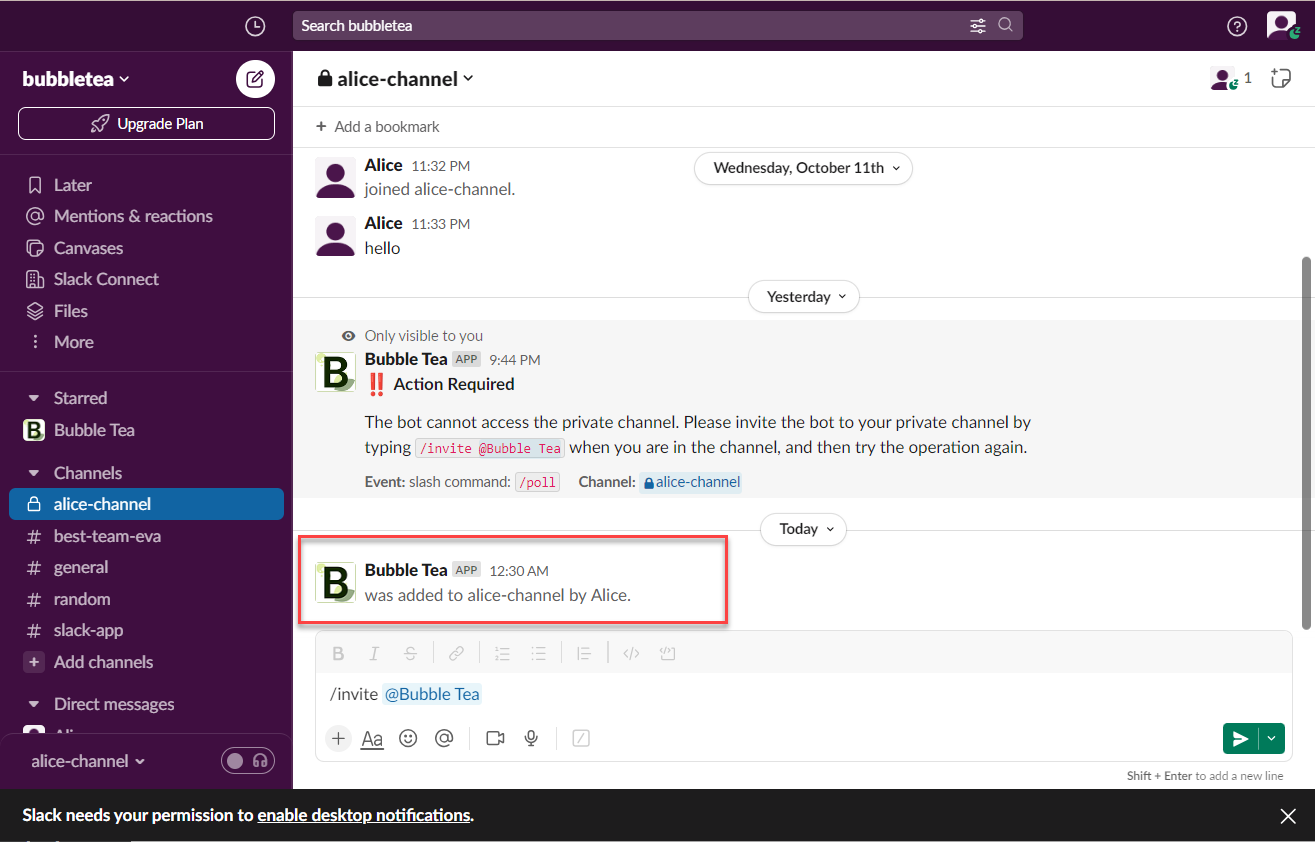This screenshot has width=1315, height=842.
Task: Insert a link in message
Action: 456,653
